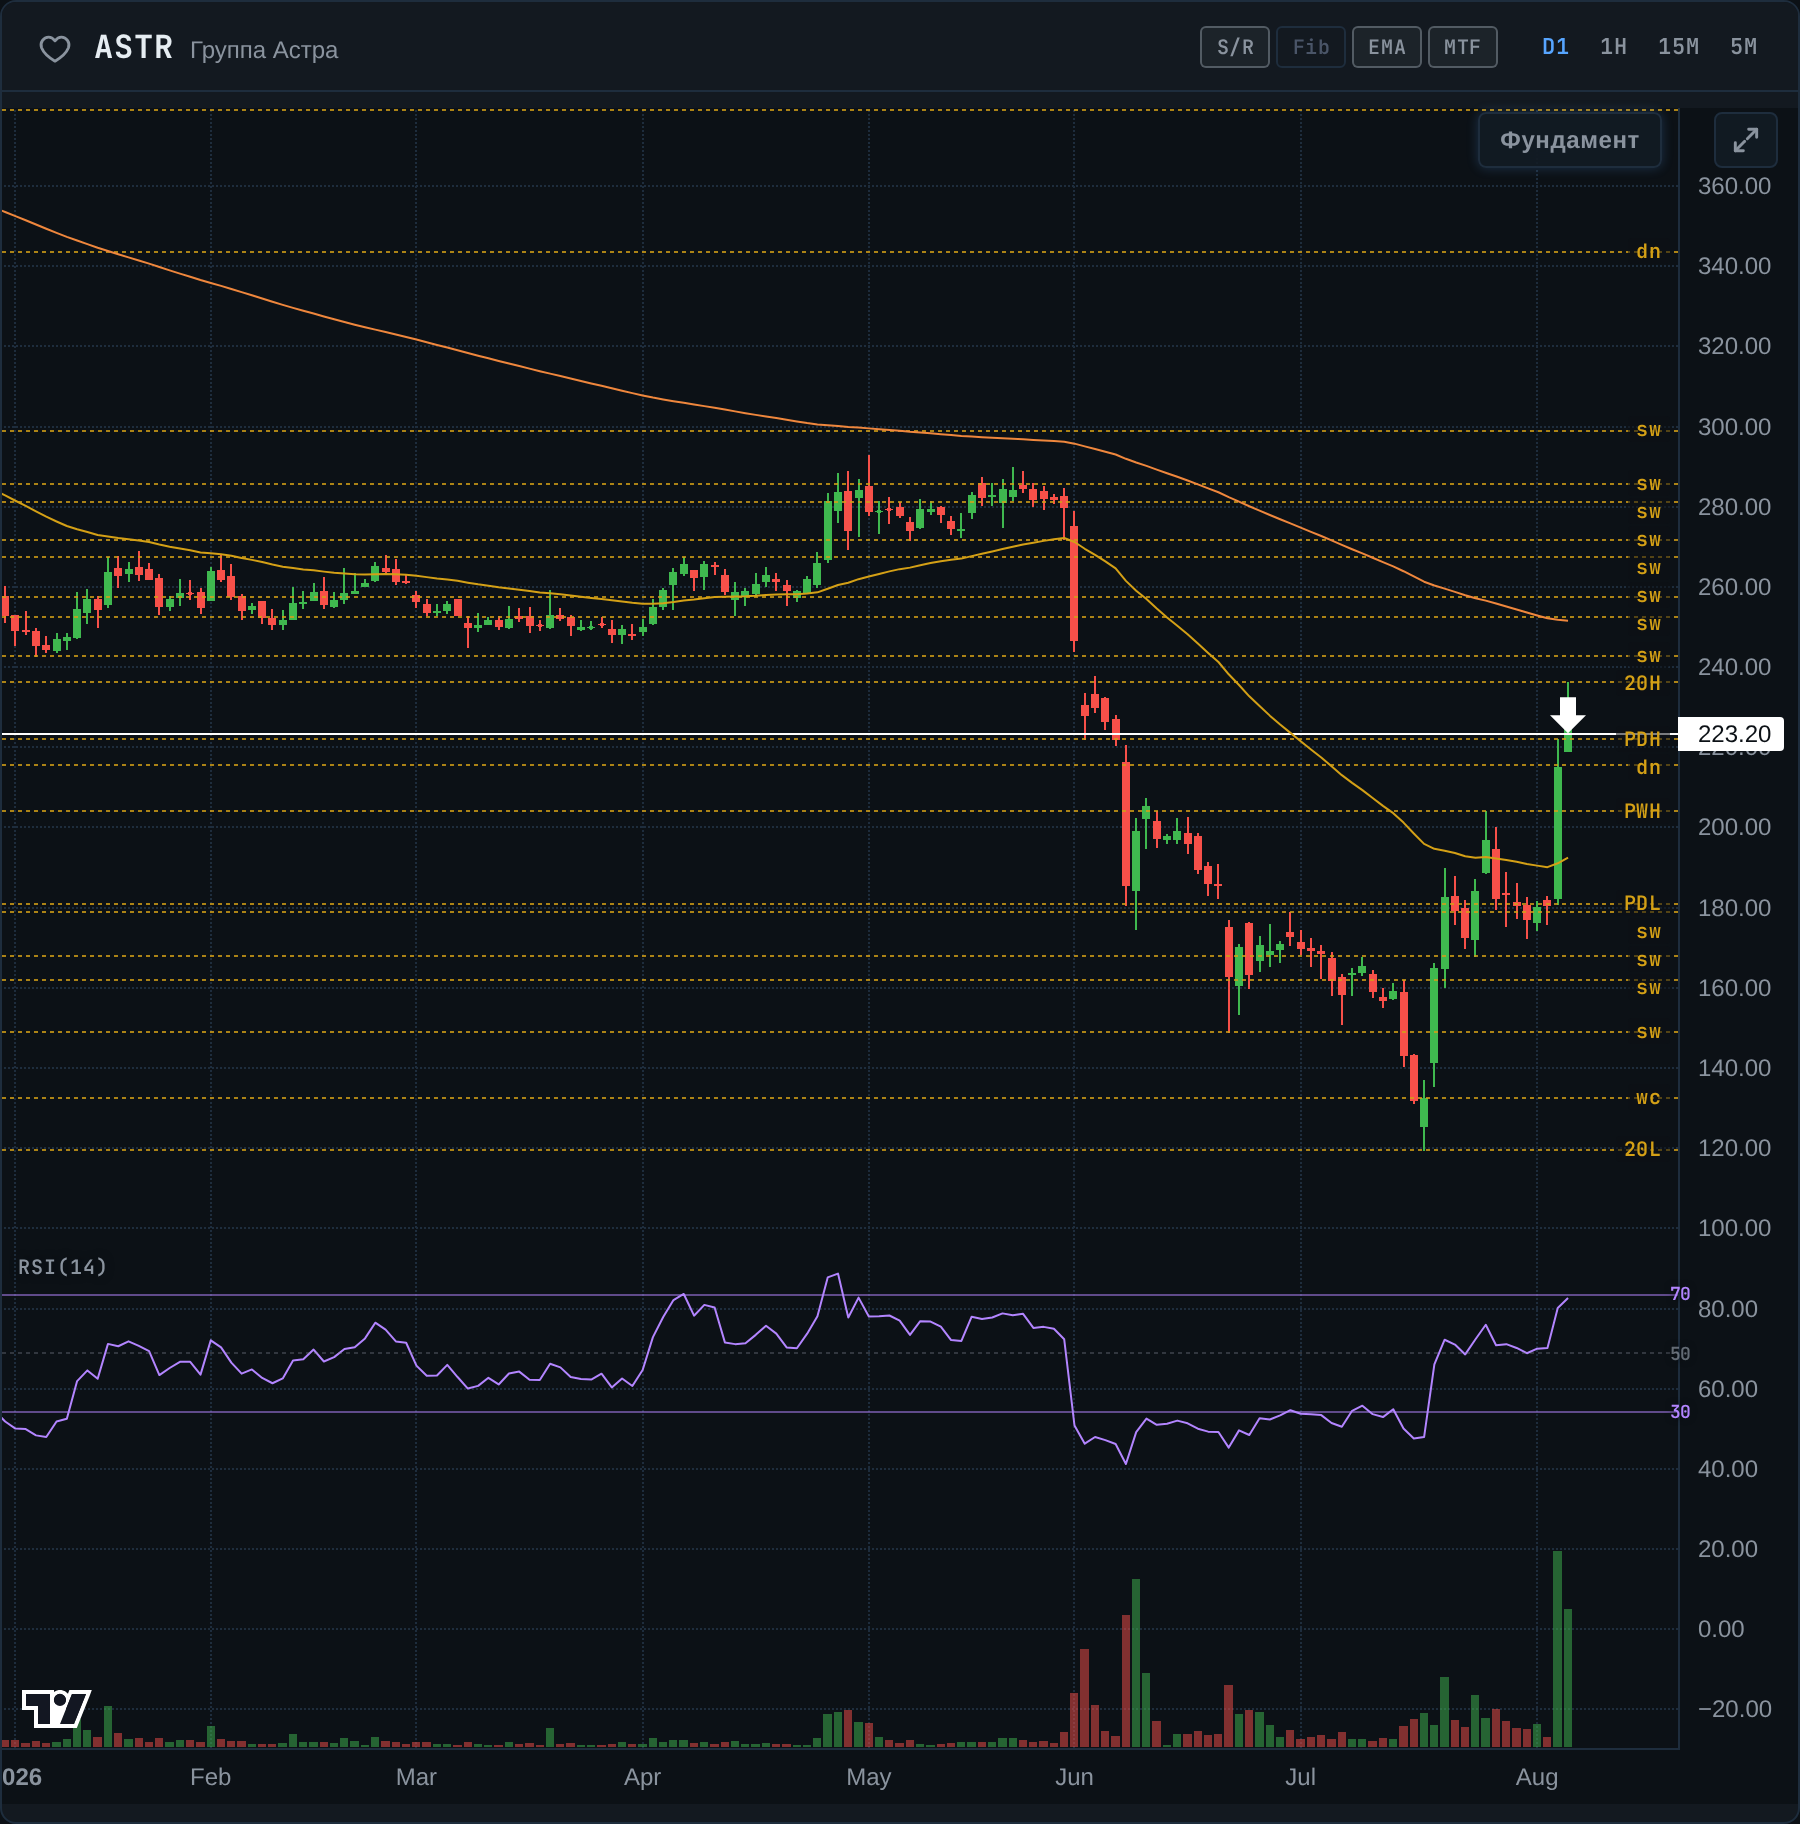This screenshot has width=1800, height=1824.
Task: Click the 360.00 price axis value
Action: pyautogui.click(x=1734, y=186)
